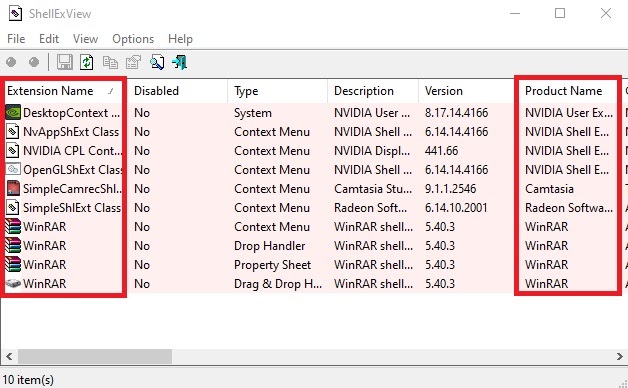The image size is (628, 388).
Task: Sort by the Product Name column header
Action: (x=568, y=91)
